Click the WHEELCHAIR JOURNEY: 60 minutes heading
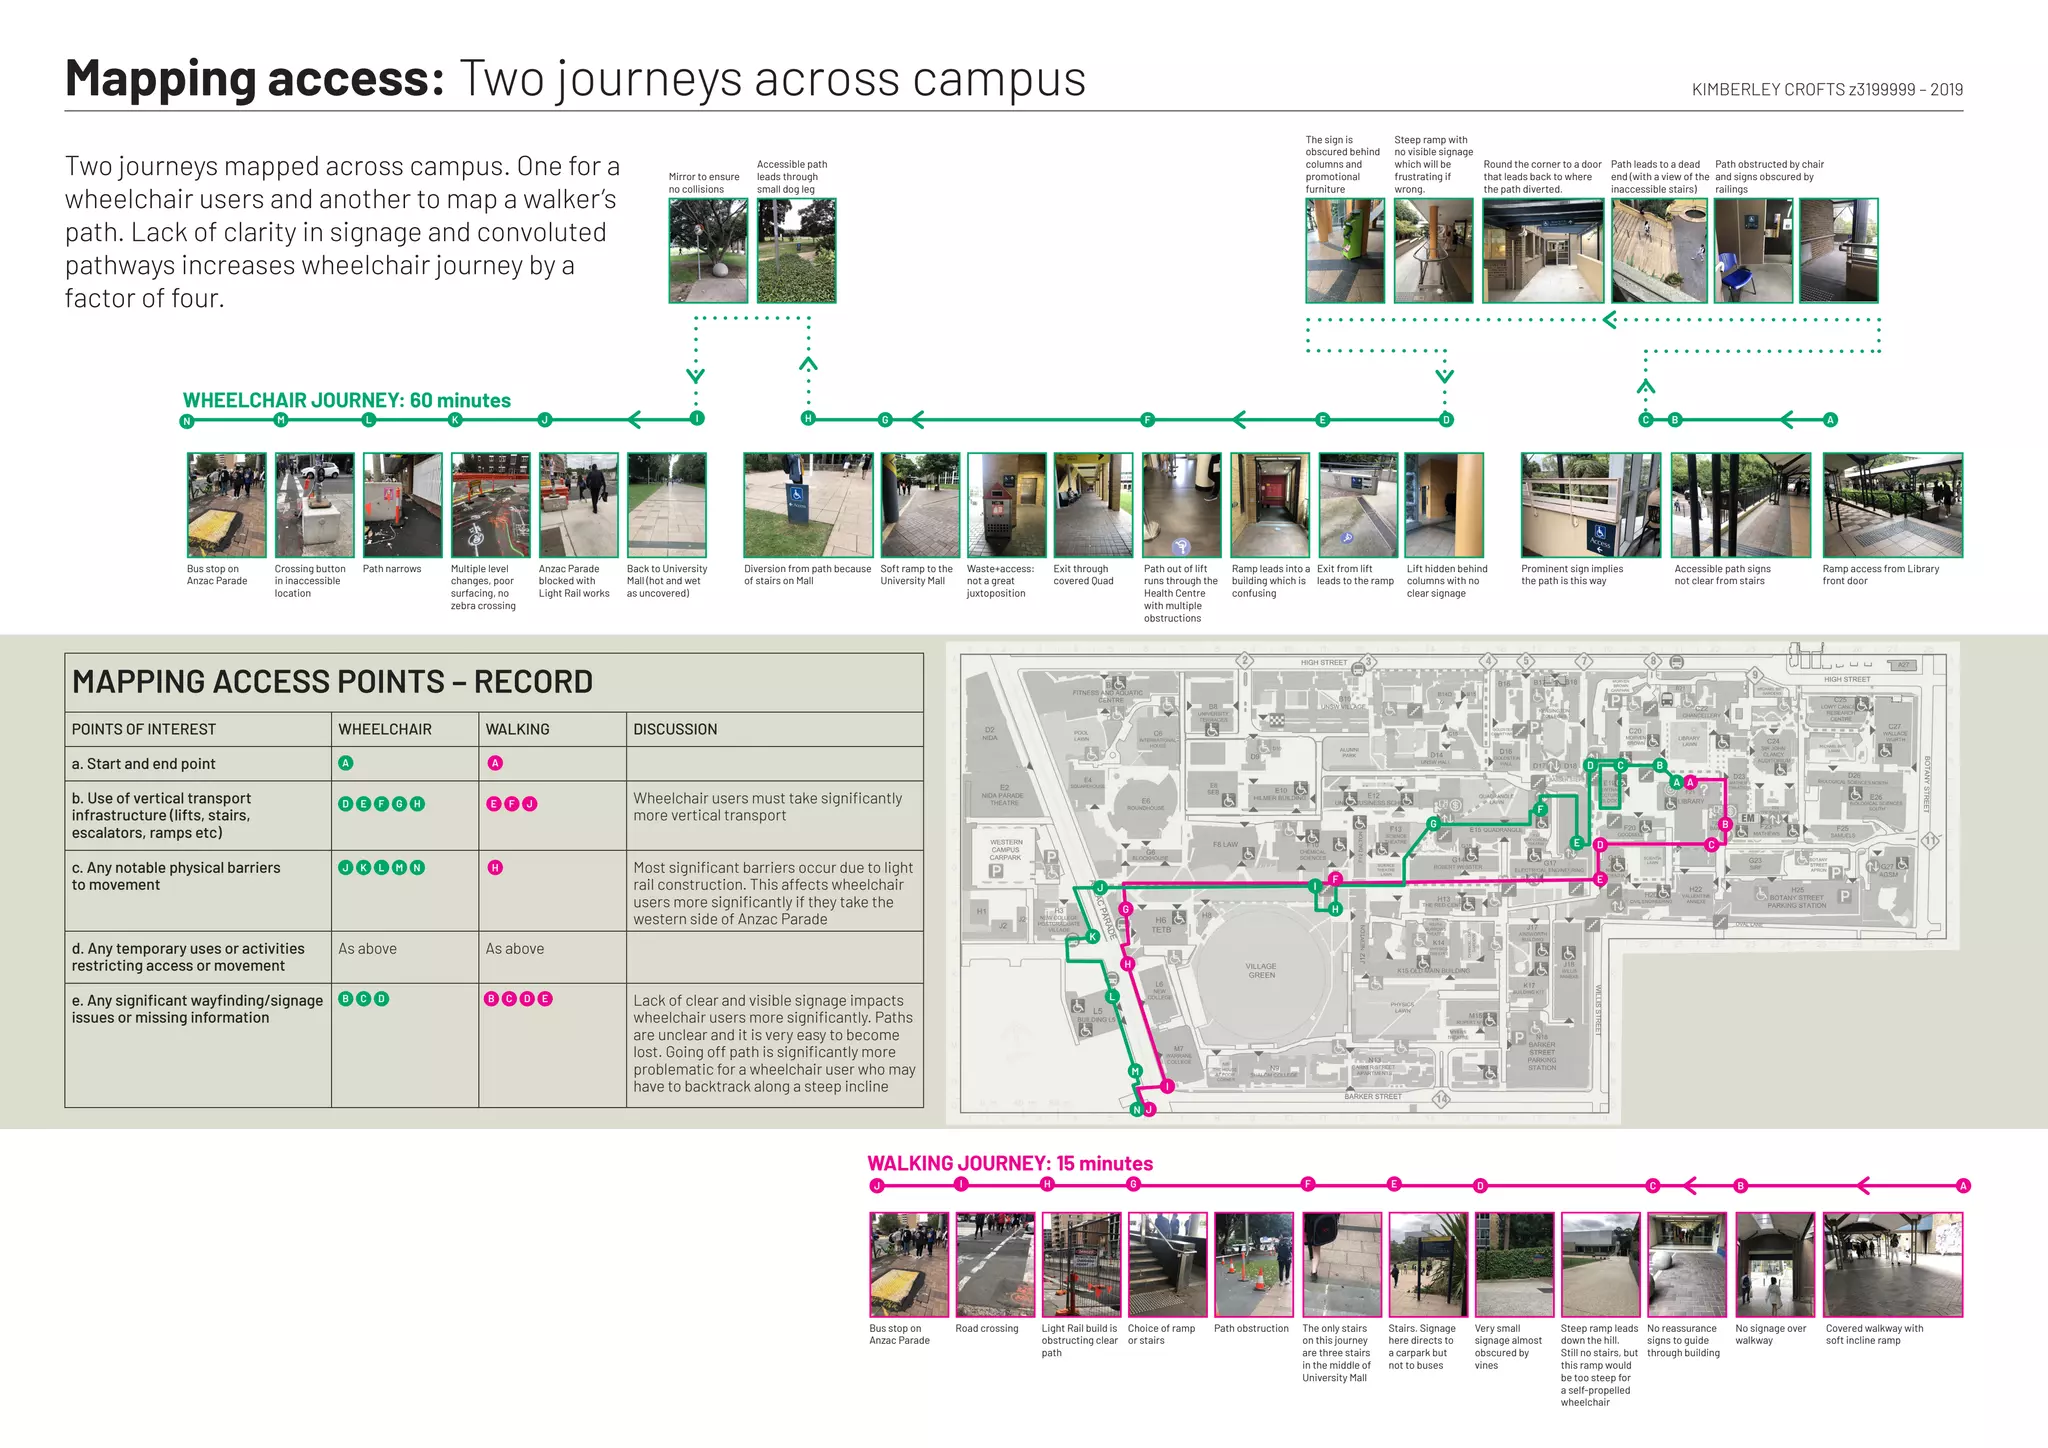The image size is (2048, 1448). 346,400
